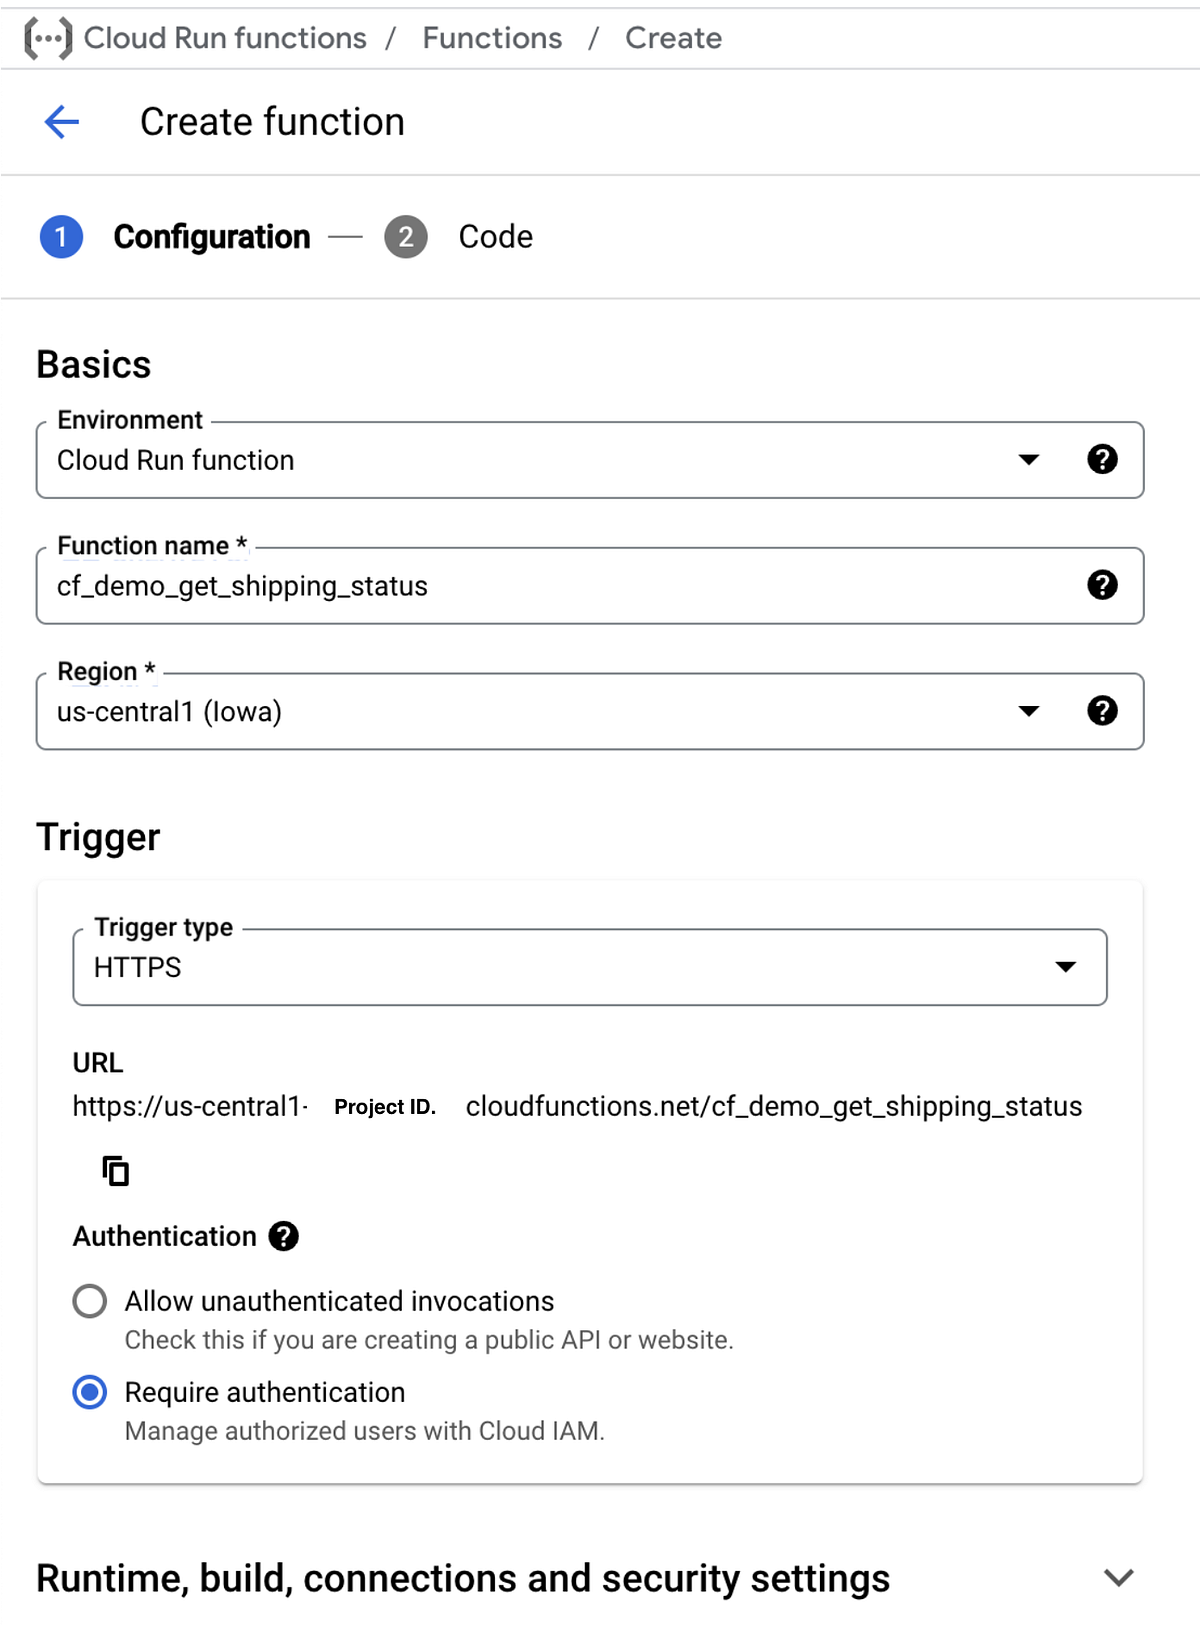Viewport: 1200px width, 1626px height.
Task: Open help for the Environment field
Action: pos(1102,460)
